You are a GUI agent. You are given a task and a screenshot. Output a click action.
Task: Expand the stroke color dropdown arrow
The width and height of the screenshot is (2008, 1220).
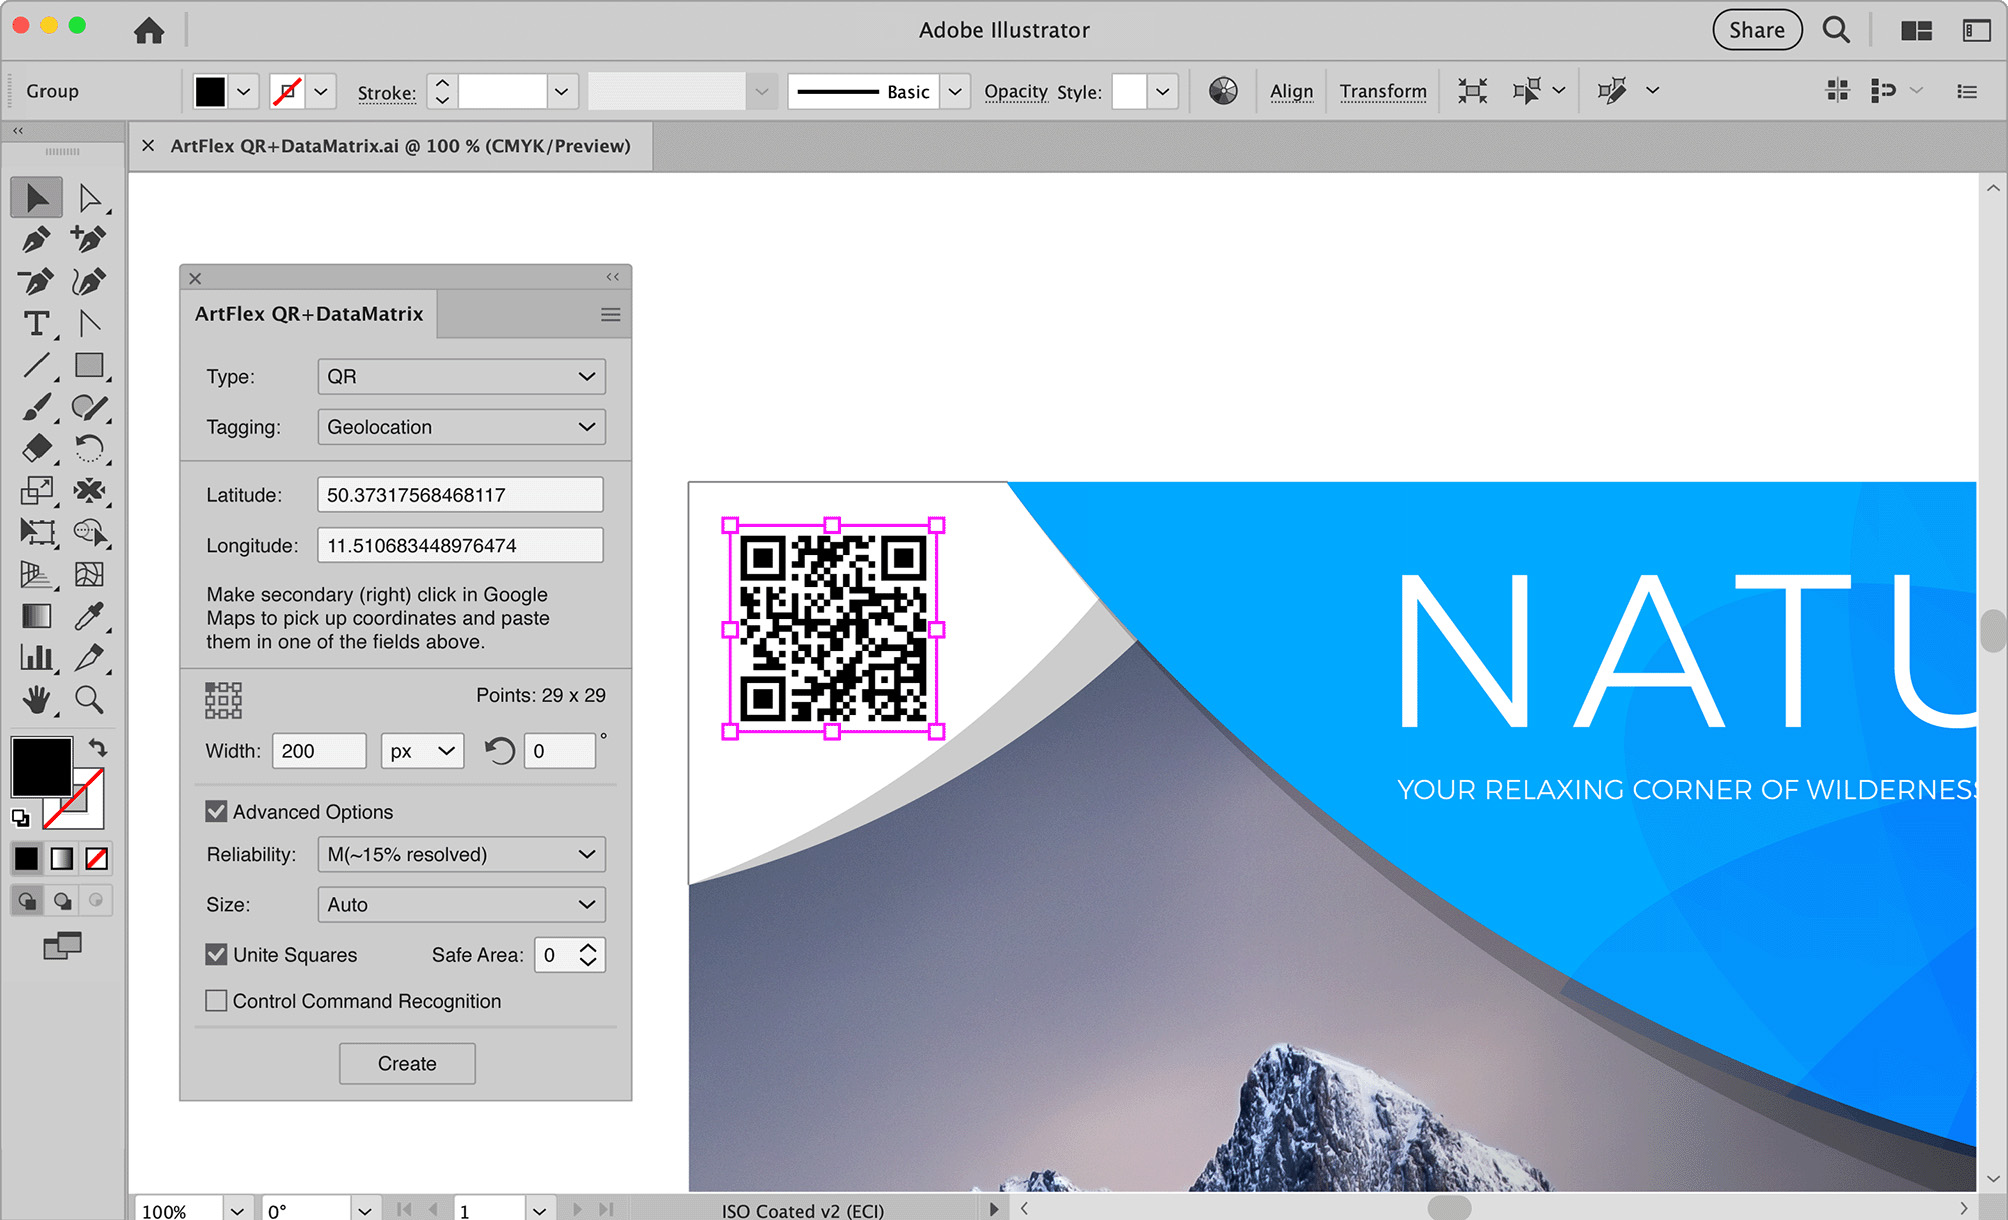(x=320, y=92)
